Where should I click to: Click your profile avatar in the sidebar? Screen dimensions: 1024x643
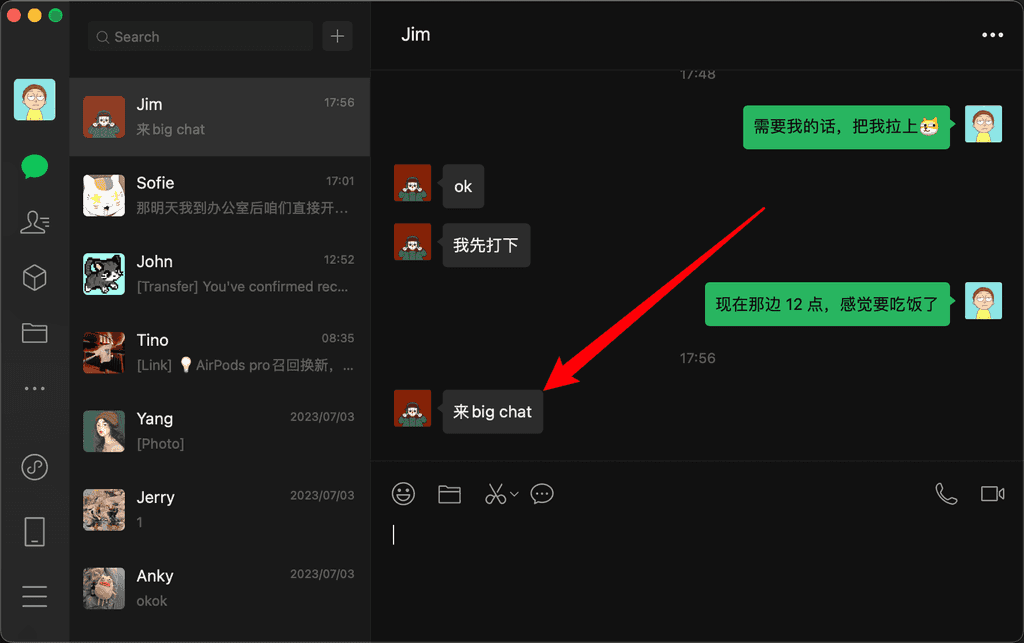pos(35,100)
